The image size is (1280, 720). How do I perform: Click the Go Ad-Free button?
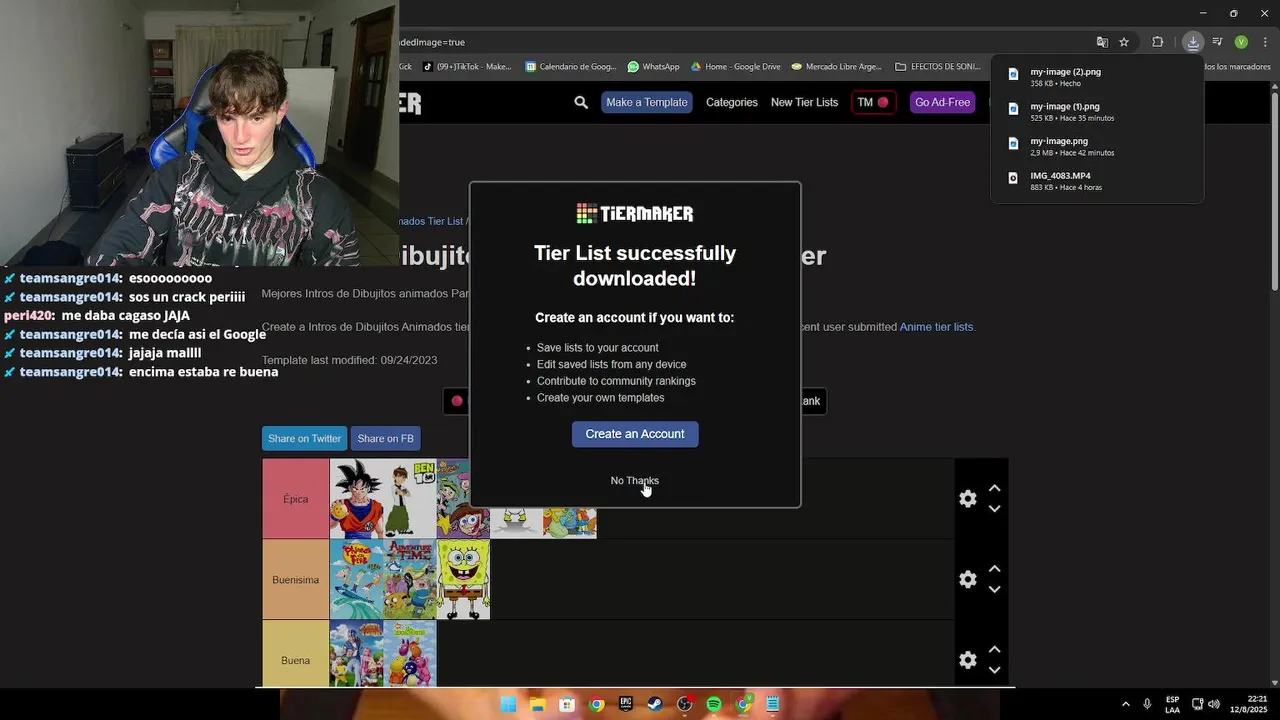pyautogui.click(x=942, y=102)
